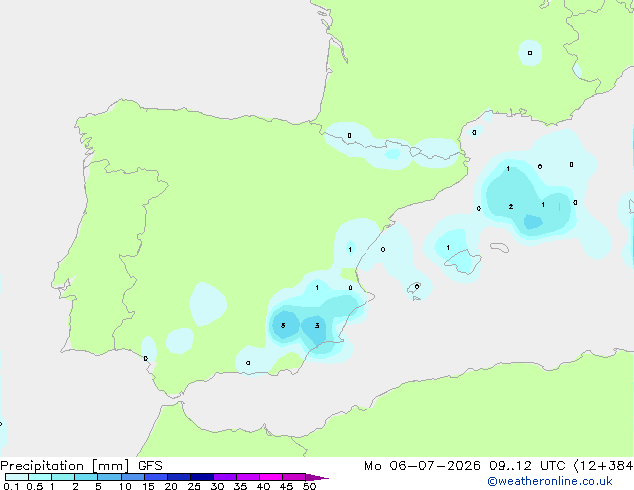Click the "GFS" model label
Image resolution: width=634 pixels, height=490 pixels.
click(150, 466)
